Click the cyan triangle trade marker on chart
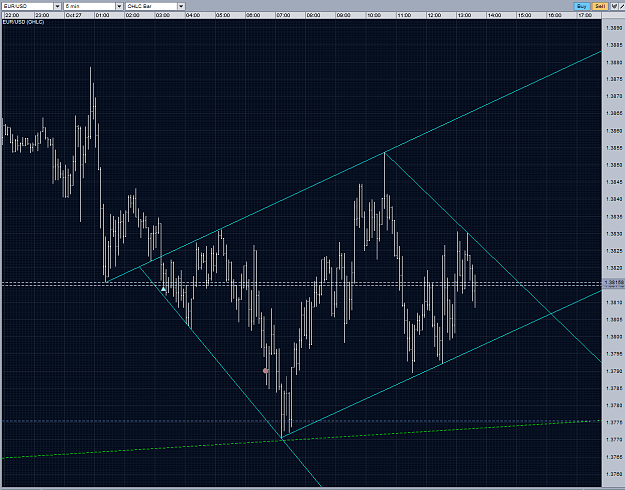This screenshot has height=490, width=625. coord(163,288)
